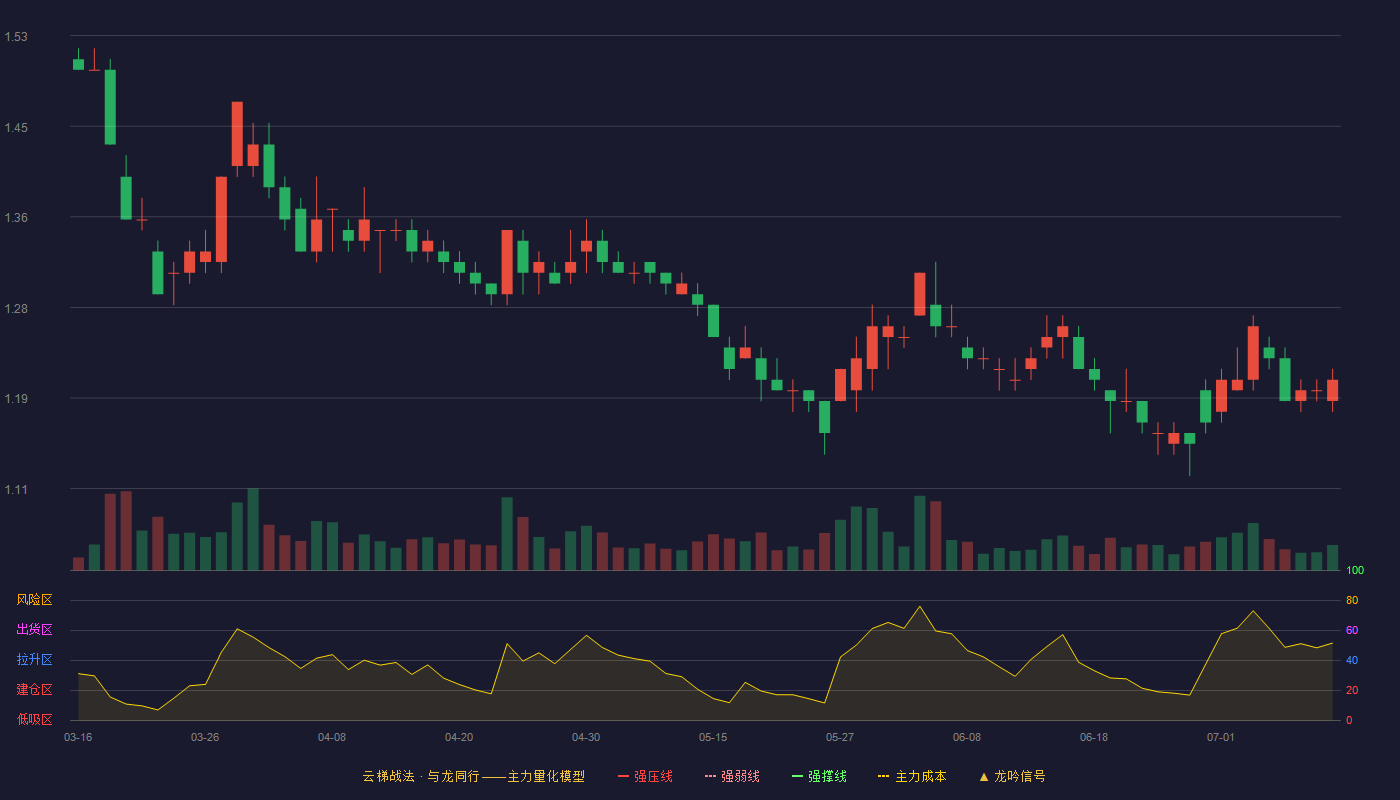Toggle the 强弱线 legend entry

[x=732, y=776]
